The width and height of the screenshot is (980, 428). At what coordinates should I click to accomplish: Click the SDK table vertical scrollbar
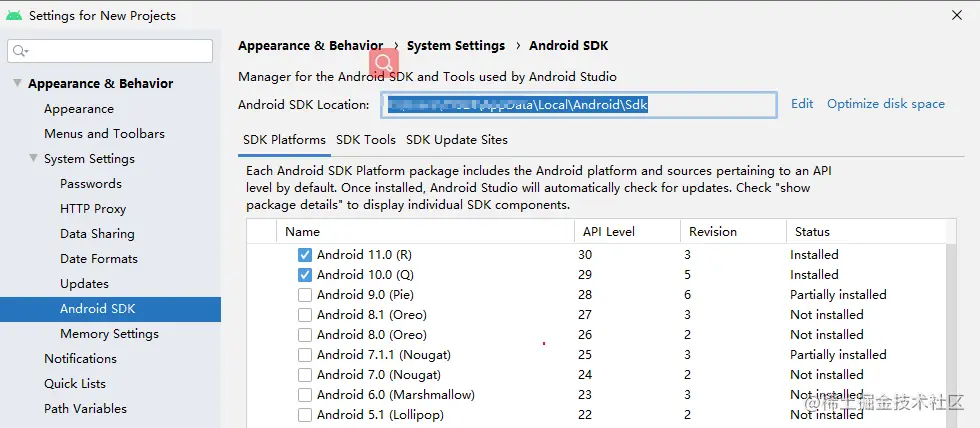951,336
